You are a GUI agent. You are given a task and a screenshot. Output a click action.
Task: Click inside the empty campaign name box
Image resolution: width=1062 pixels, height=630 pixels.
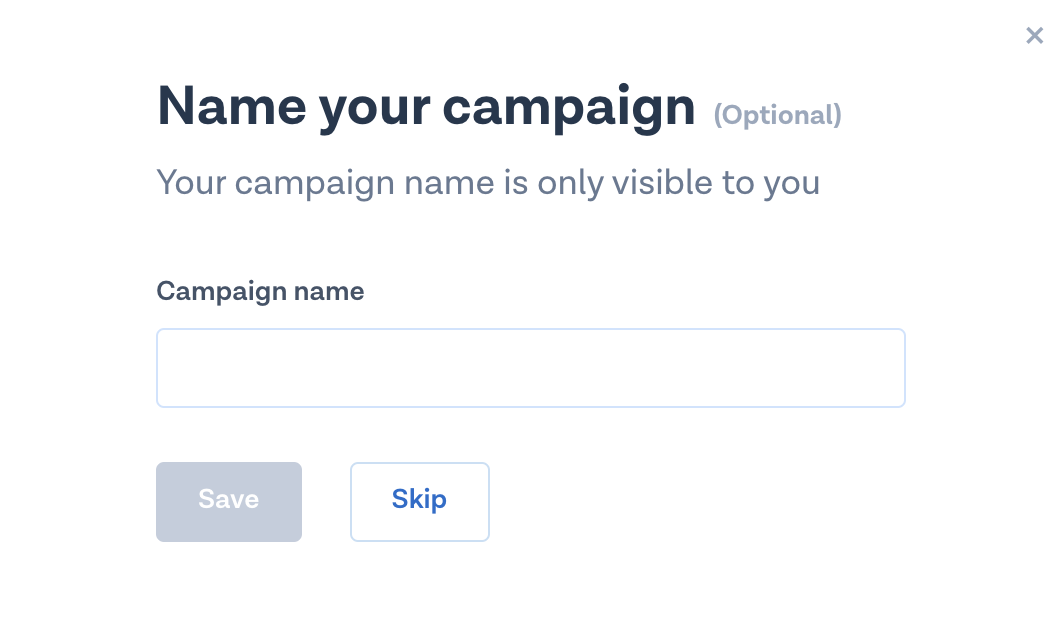(x=530, y=368)
